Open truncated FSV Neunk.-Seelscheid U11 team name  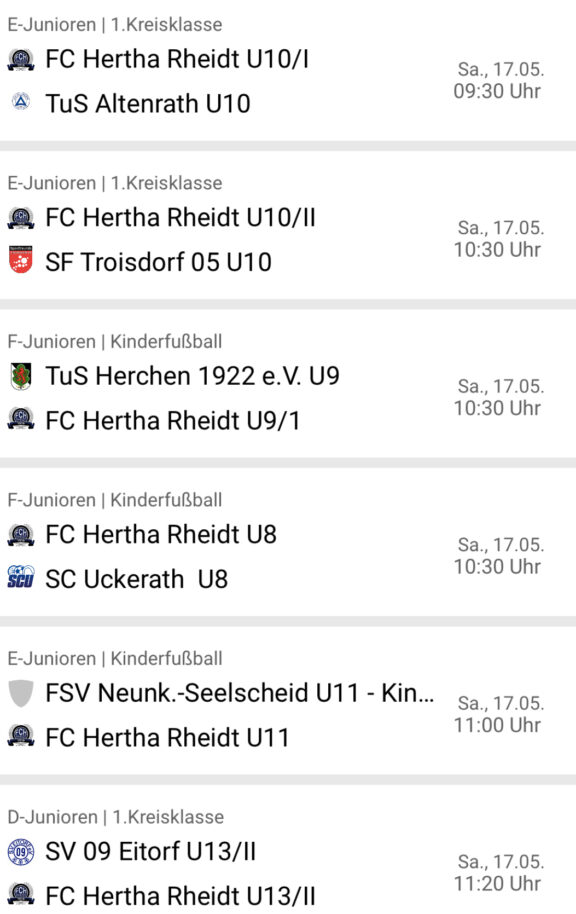click(x=240, y=693)
